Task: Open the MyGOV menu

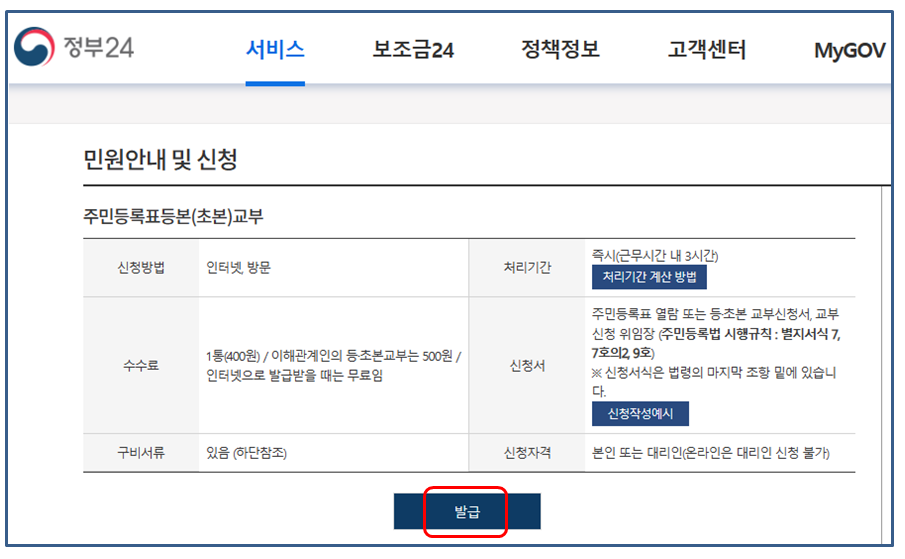Action: click(x=850, y=51)
